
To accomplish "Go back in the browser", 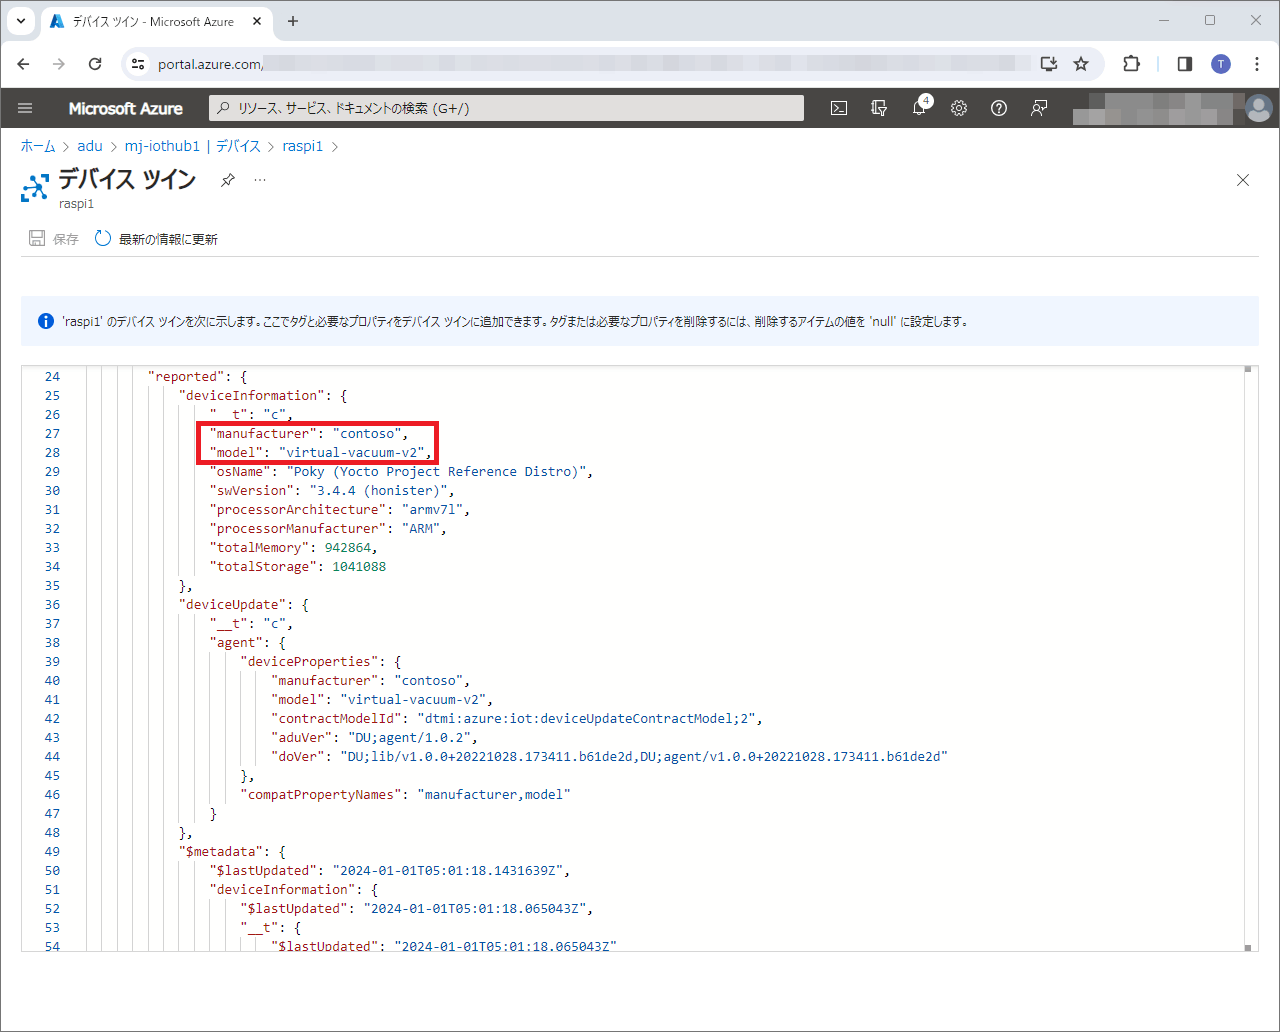I will [24, 64].
